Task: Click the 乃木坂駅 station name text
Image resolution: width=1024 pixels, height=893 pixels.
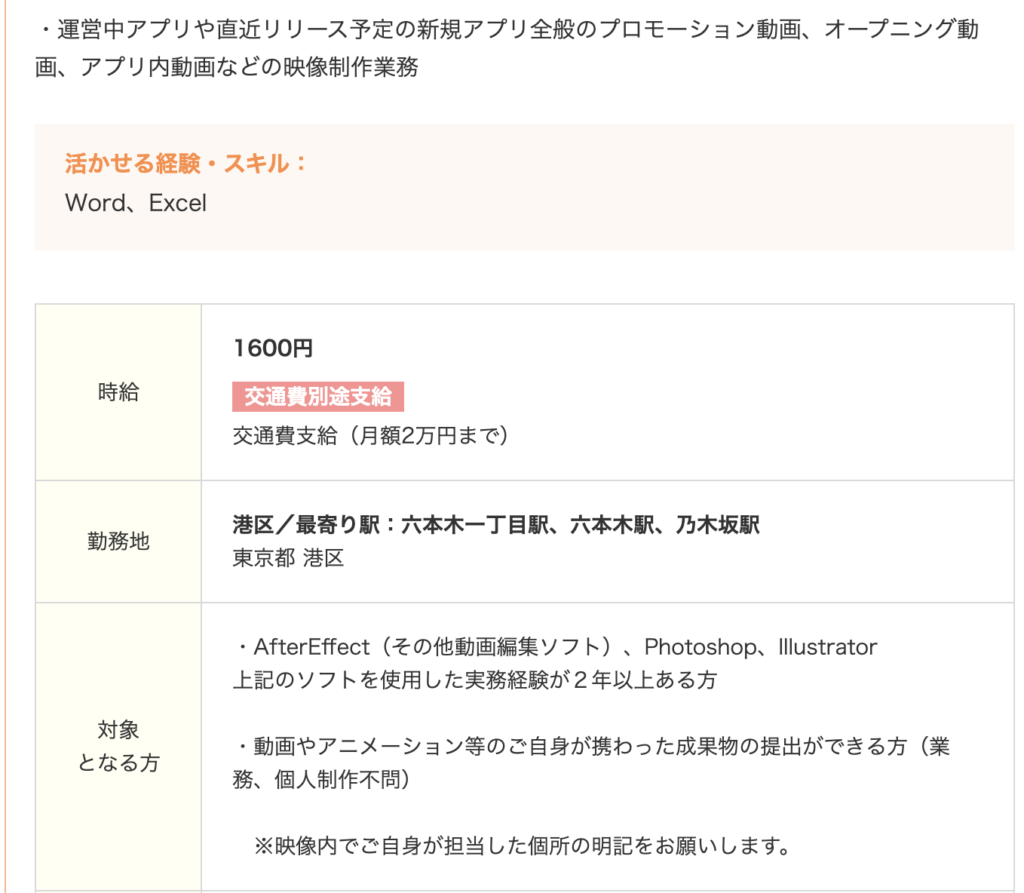Action: 718,525
